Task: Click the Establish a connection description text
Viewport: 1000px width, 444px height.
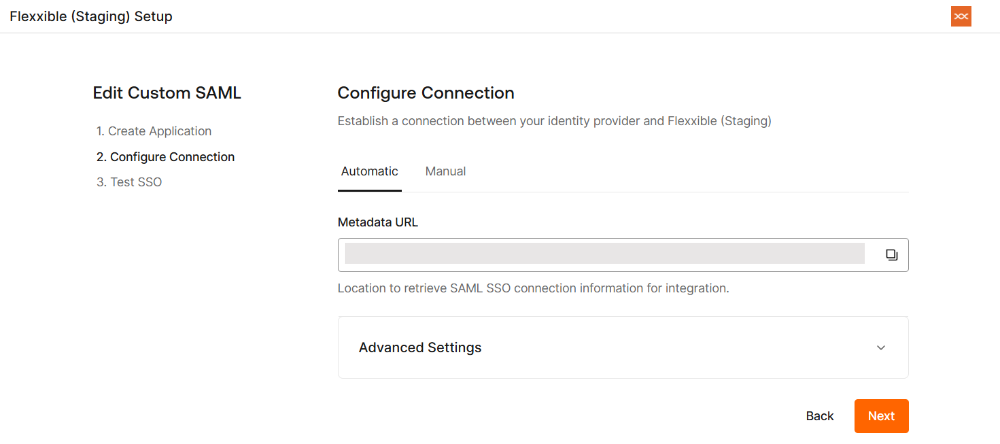Action: 554,121
